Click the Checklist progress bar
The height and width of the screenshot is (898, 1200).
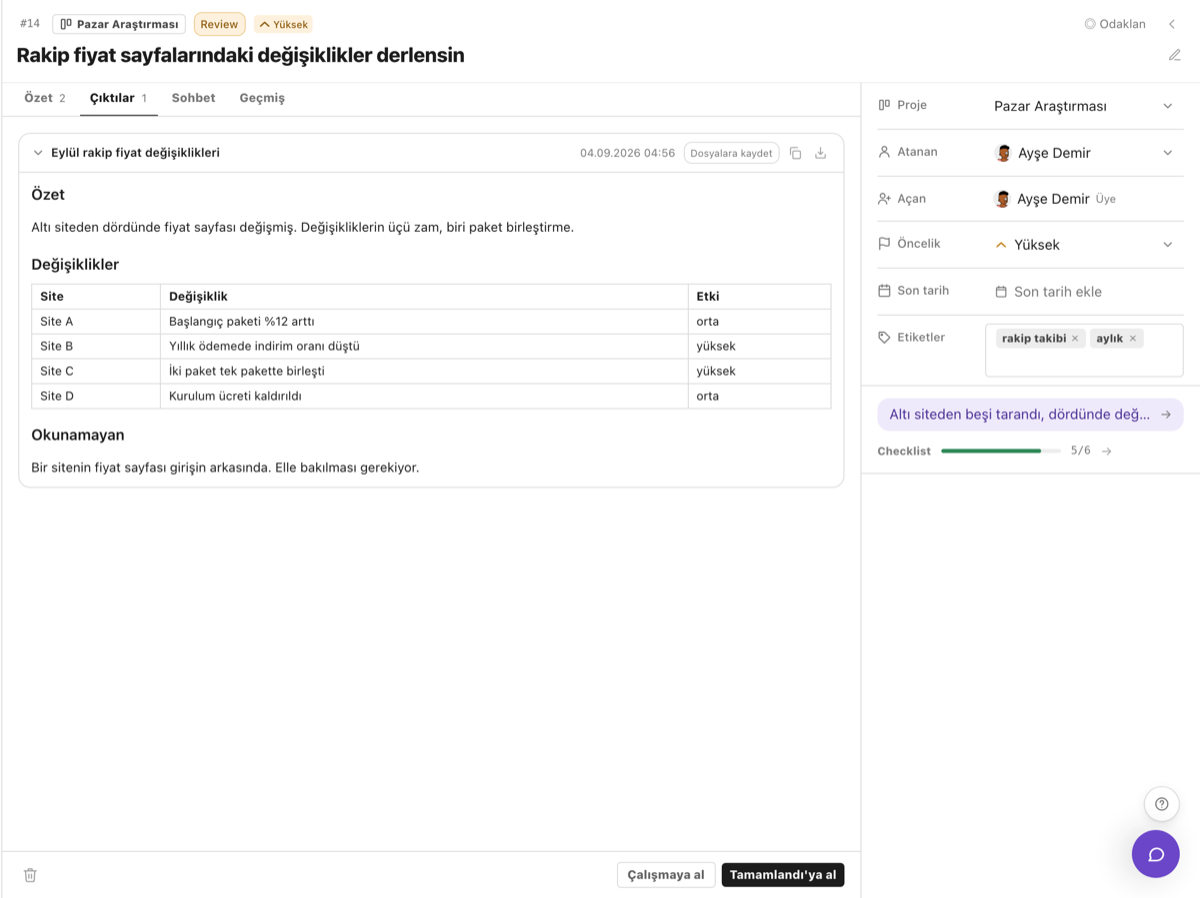click(x=1001, y=451)
